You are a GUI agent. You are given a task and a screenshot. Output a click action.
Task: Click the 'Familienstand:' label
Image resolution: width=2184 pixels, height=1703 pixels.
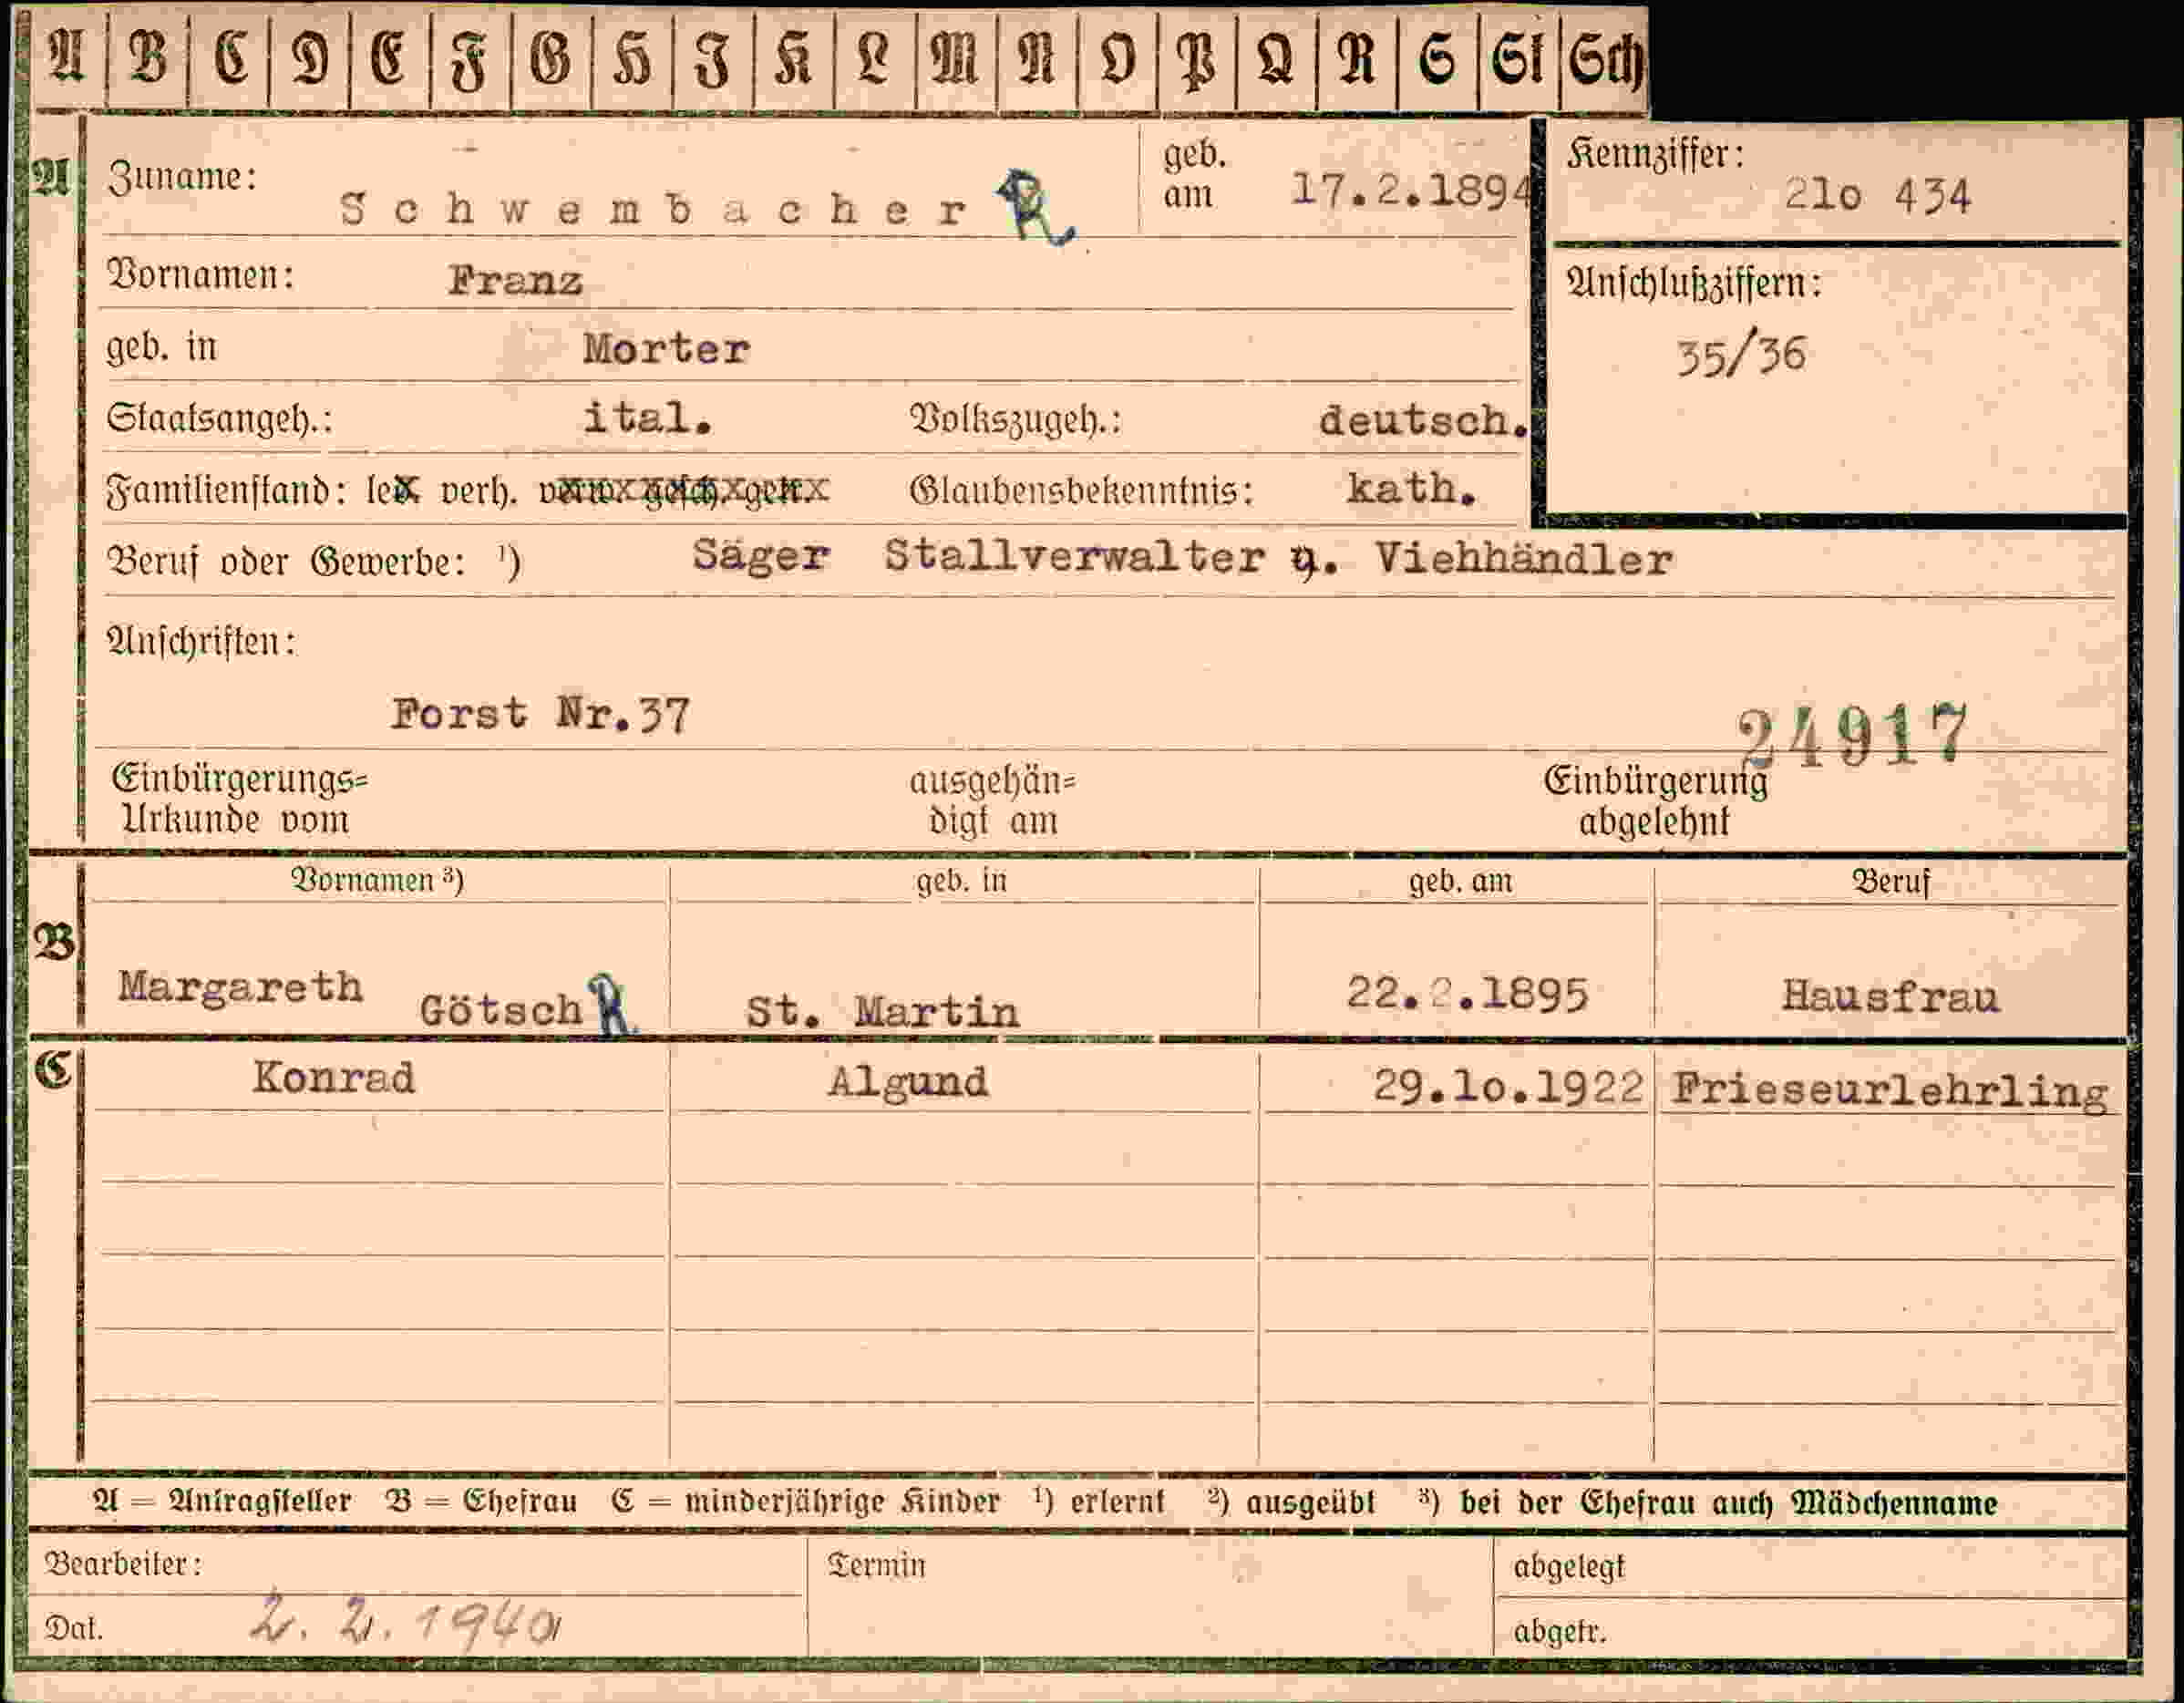click(227, 490)
